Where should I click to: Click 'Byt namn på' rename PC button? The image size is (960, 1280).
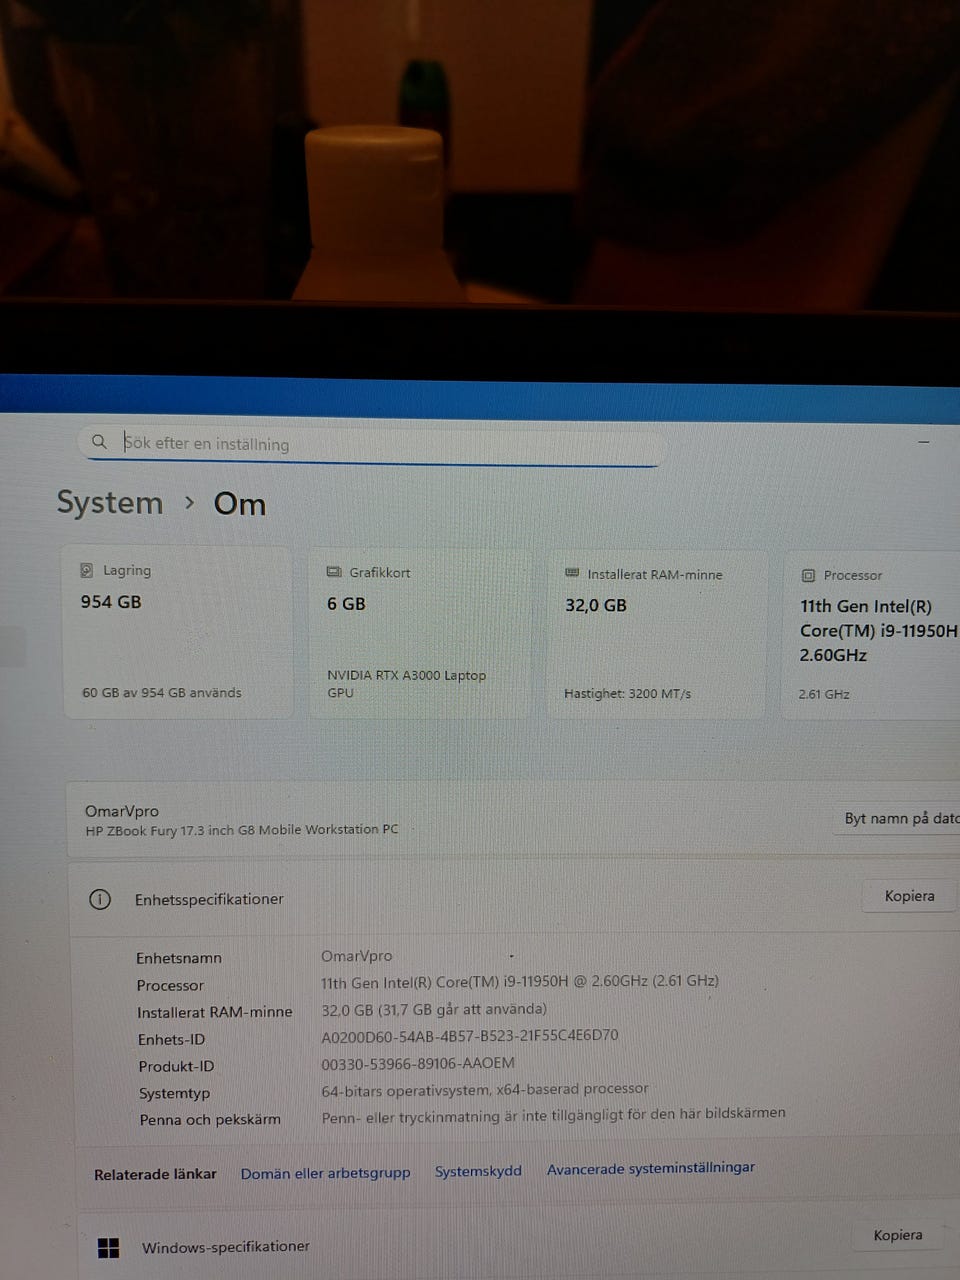(x=898, y=818)
